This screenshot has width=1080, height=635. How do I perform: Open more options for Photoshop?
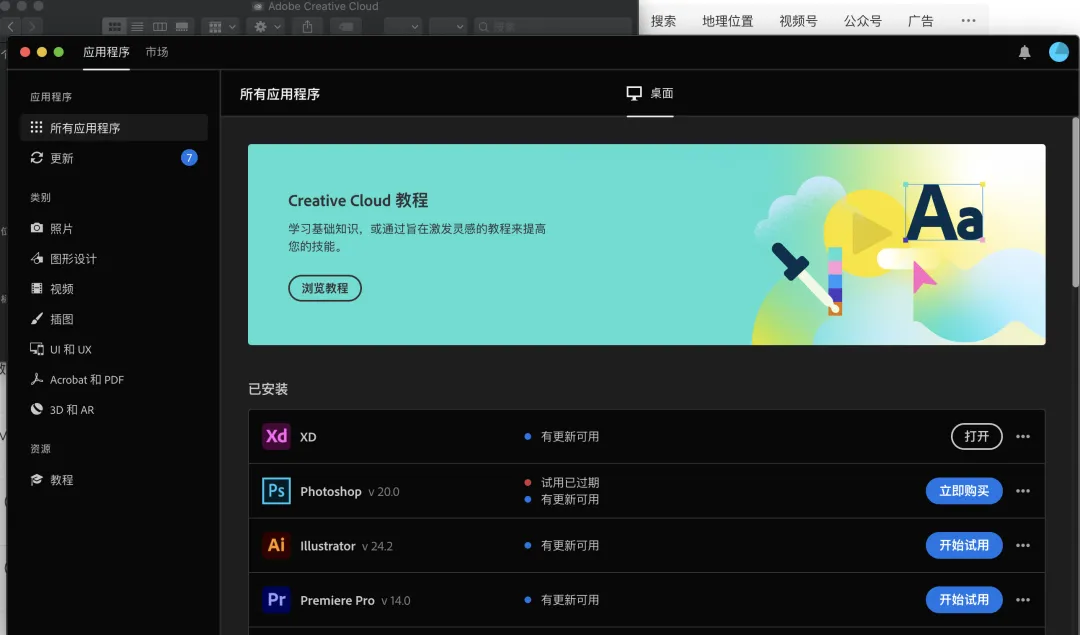(x=1023, y=491)
